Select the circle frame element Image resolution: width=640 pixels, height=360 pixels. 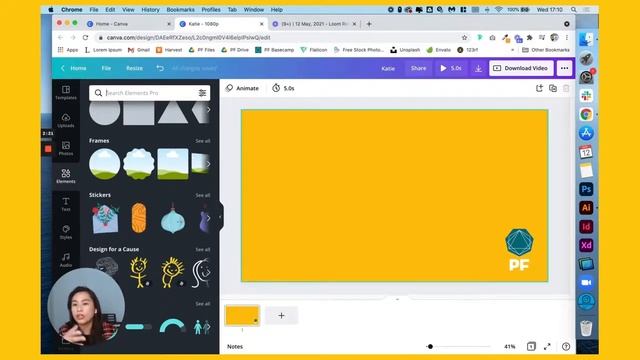(105, 164)
